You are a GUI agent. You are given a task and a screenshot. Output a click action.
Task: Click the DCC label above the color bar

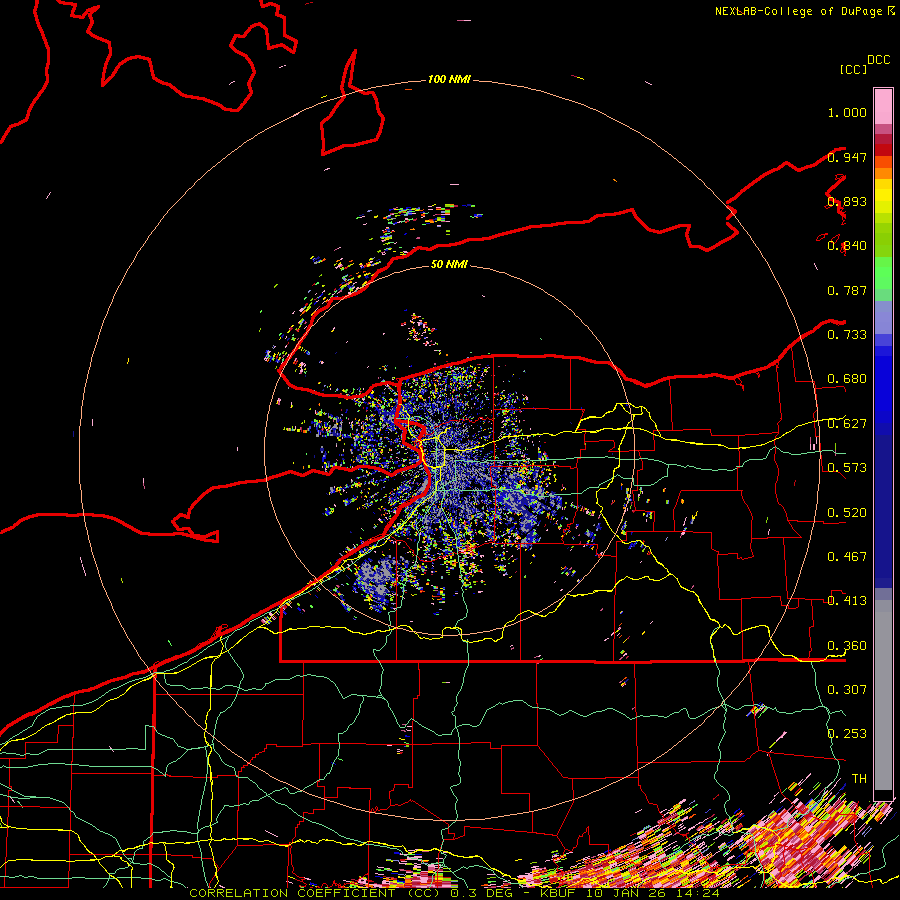coord(878,60)
